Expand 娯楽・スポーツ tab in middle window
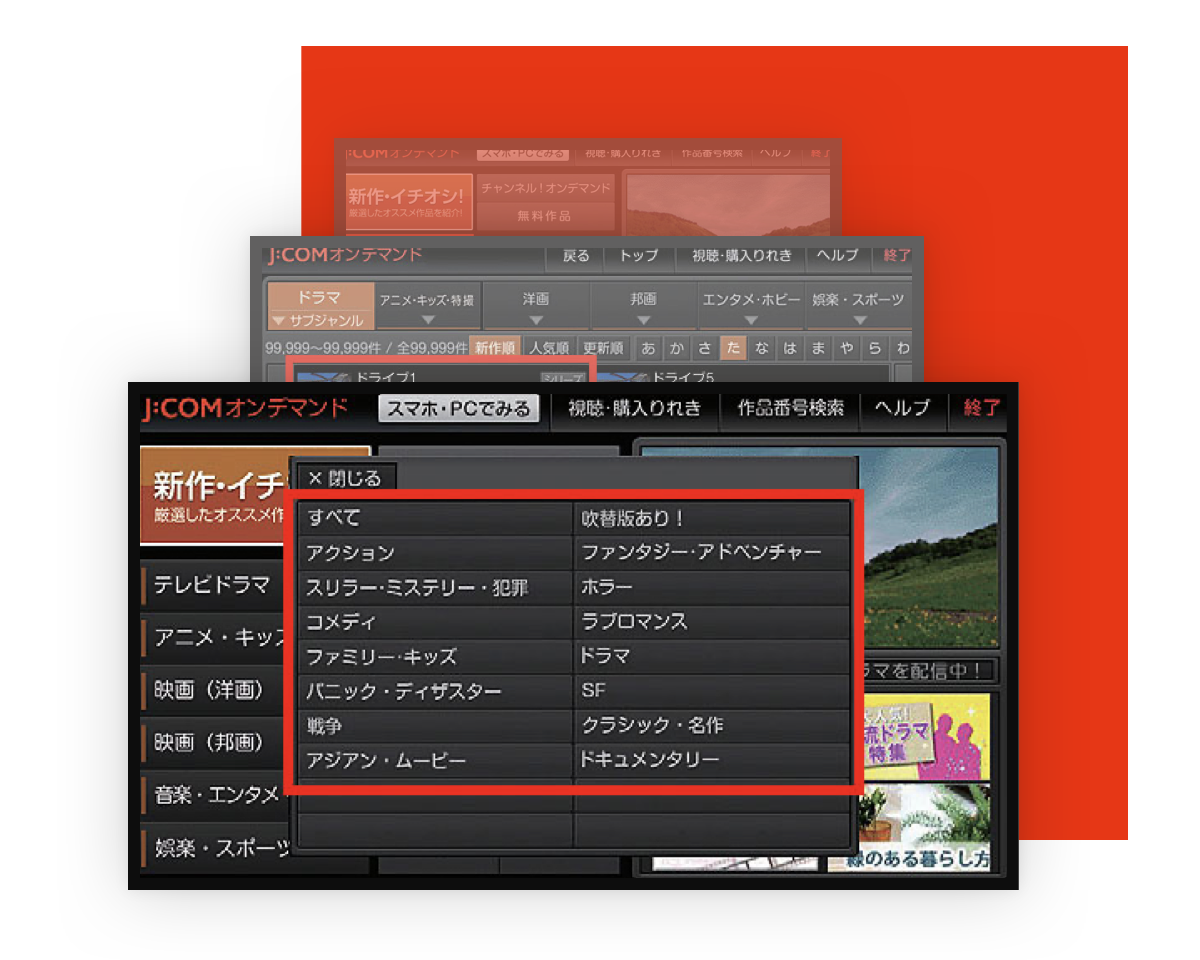This screenshot has width=1200, height=960. click(x=858, y=307)
